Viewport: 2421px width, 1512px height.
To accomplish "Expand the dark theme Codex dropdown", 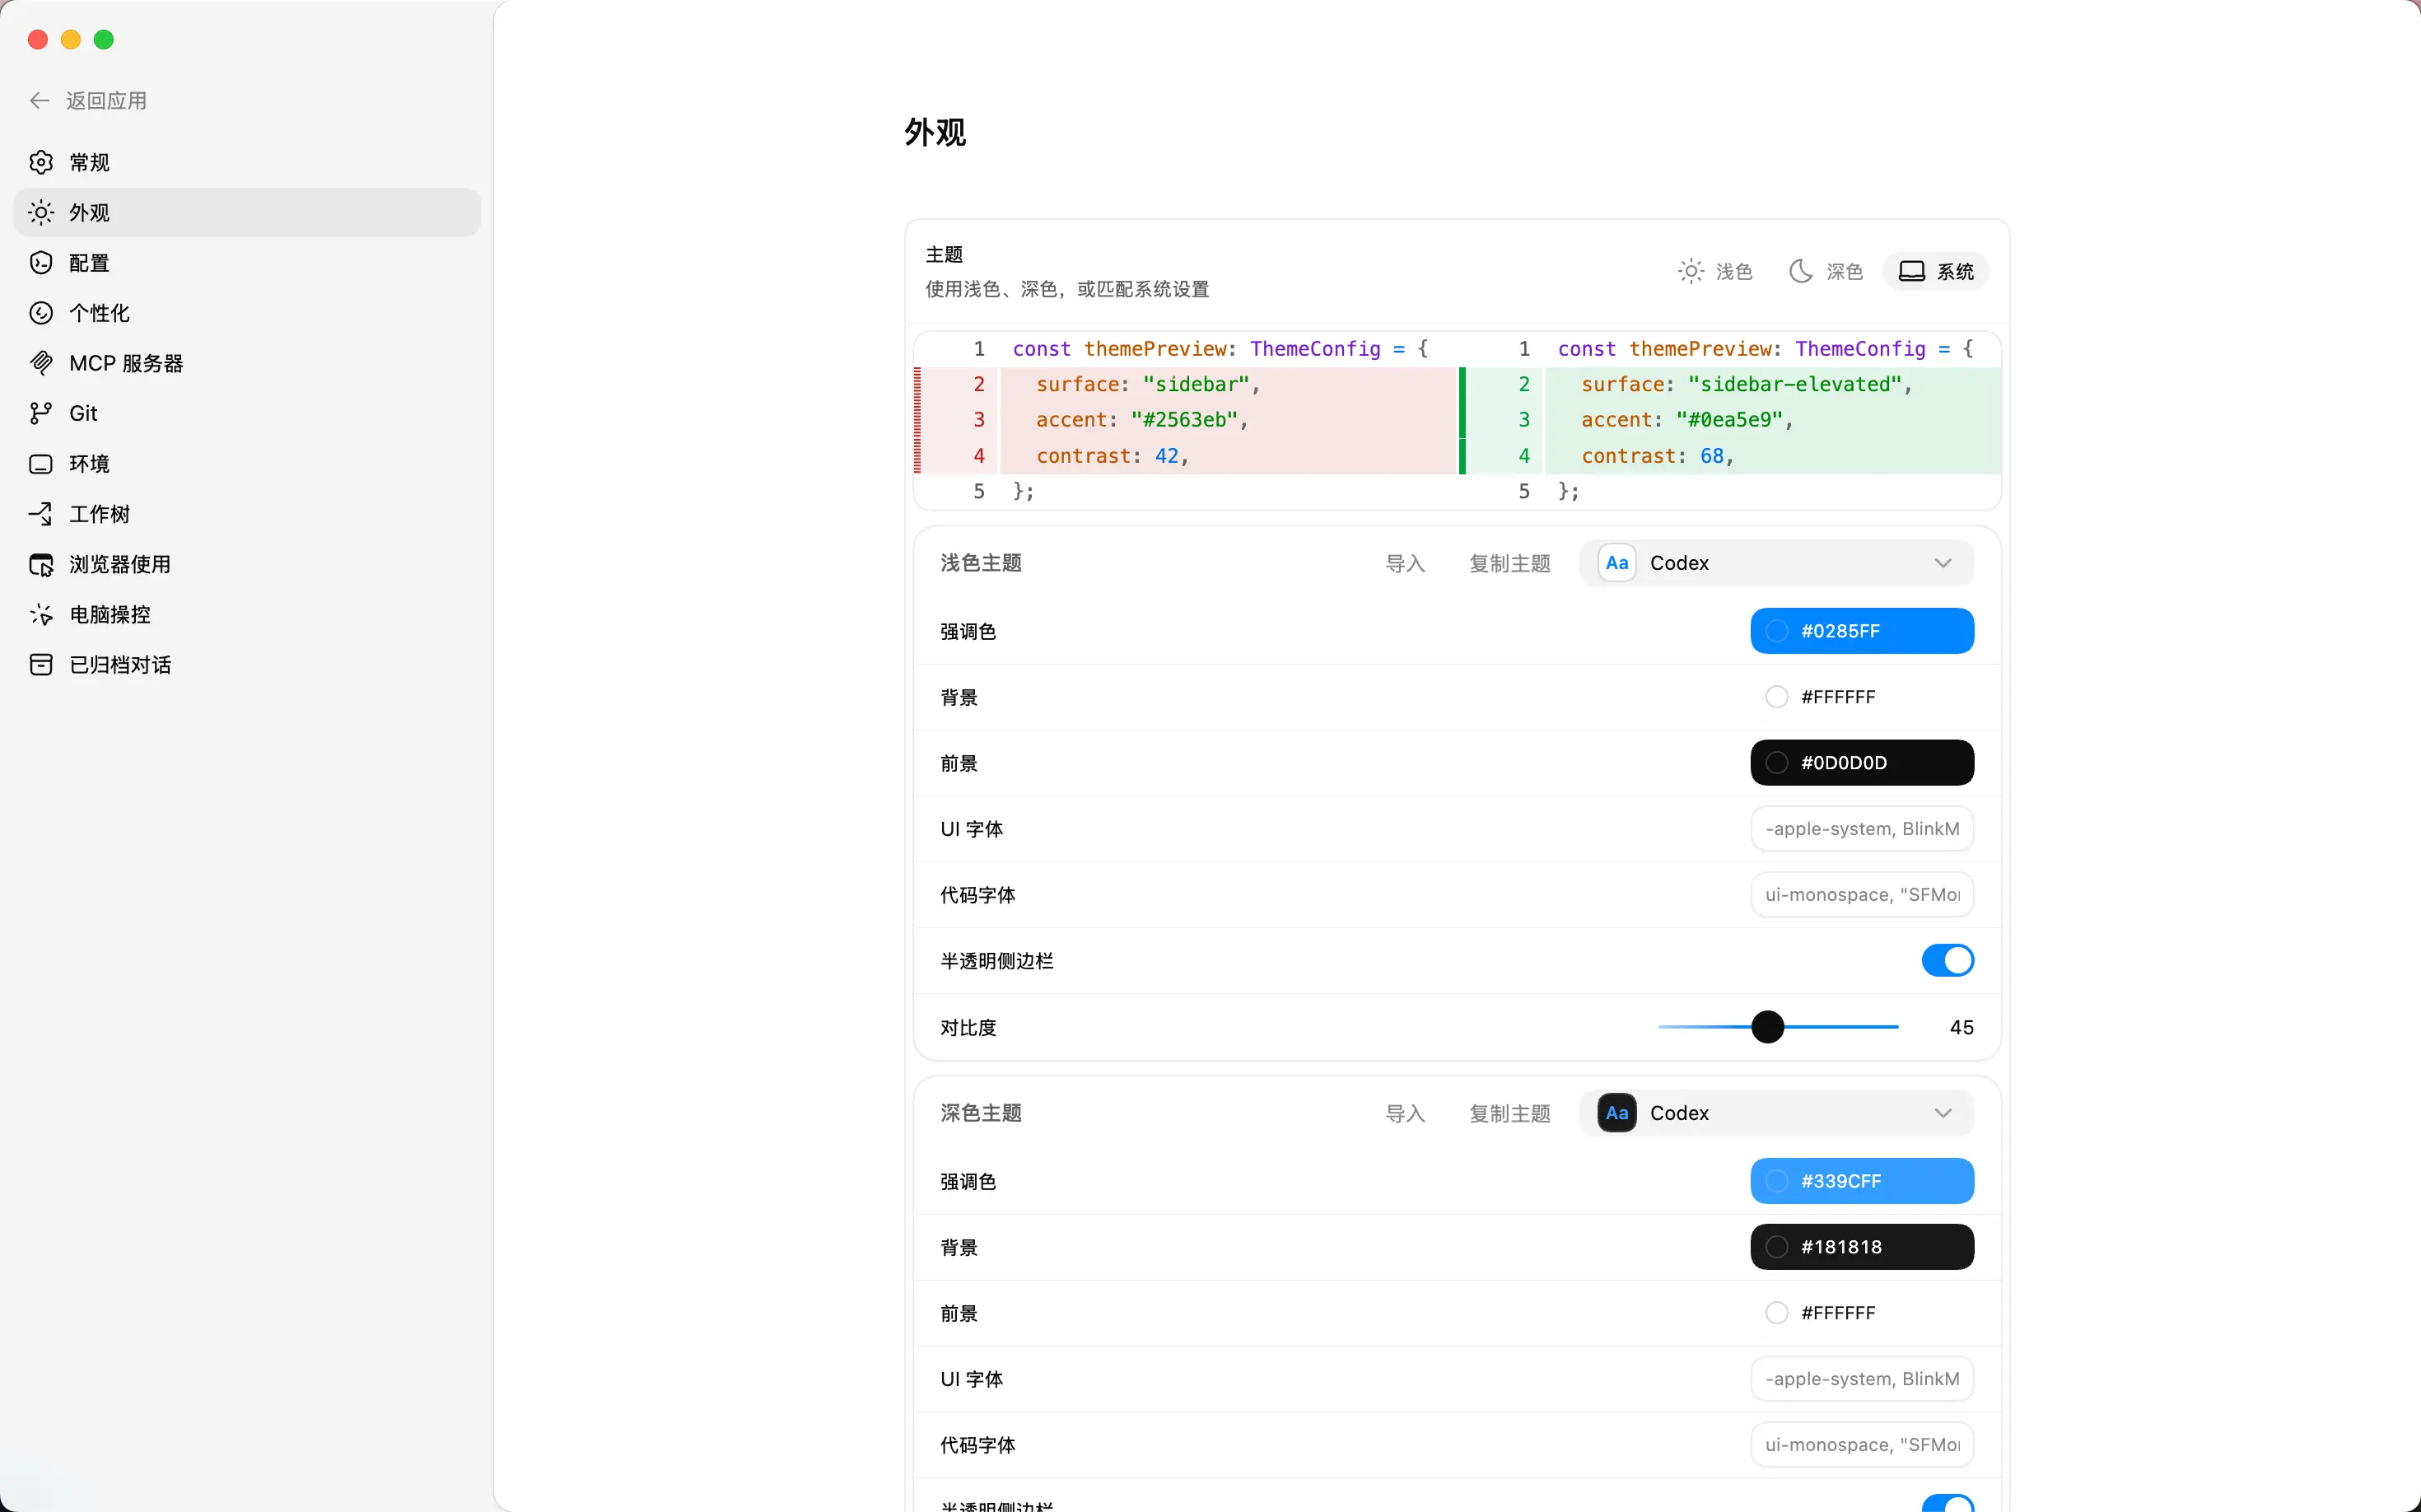I will (x=1941, y=1113).
